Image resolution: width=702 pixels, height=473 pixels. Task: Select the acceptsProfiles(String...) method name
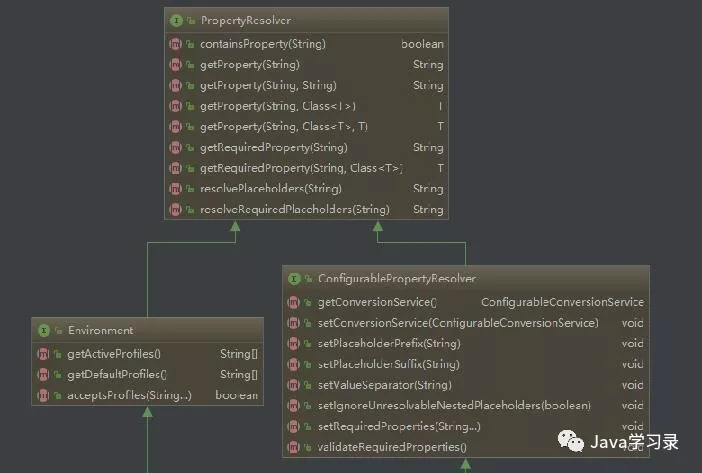tap(129, 395)
